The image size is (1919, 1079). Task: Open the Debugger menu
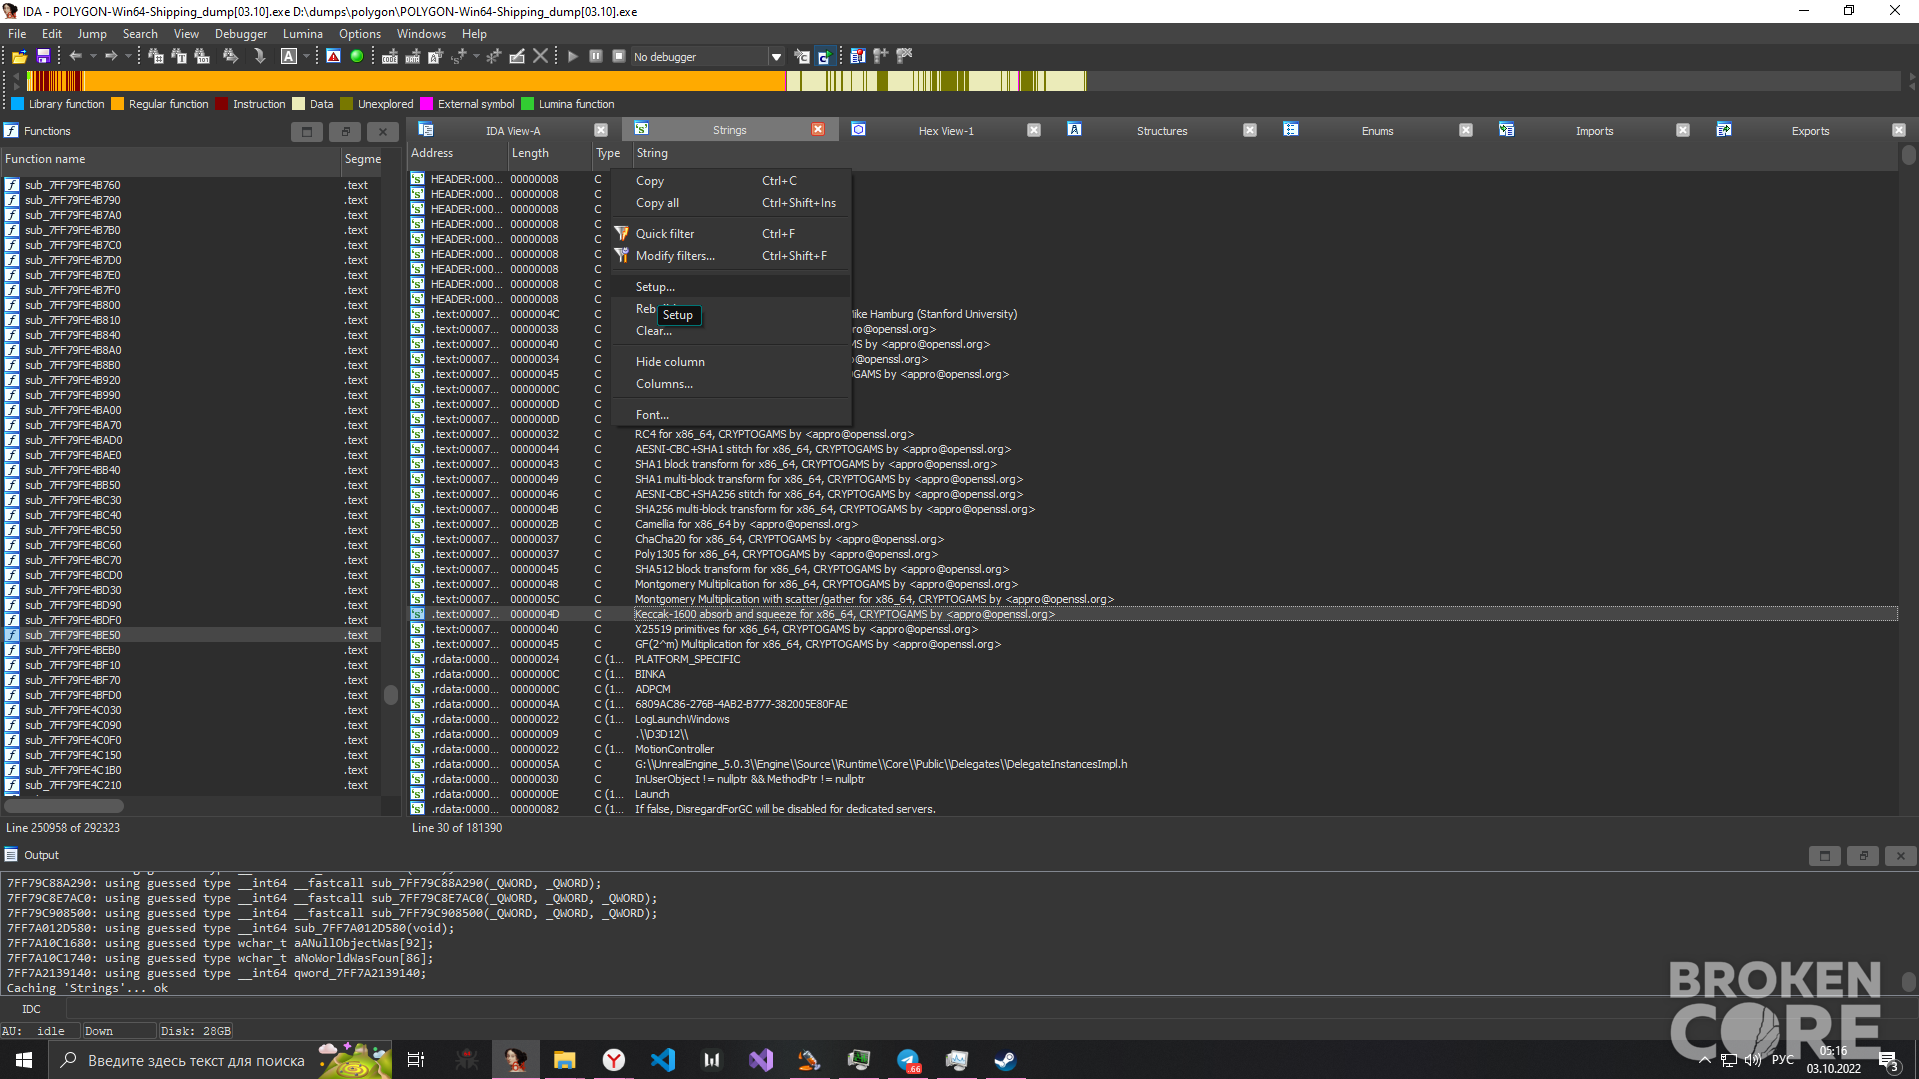241,34
